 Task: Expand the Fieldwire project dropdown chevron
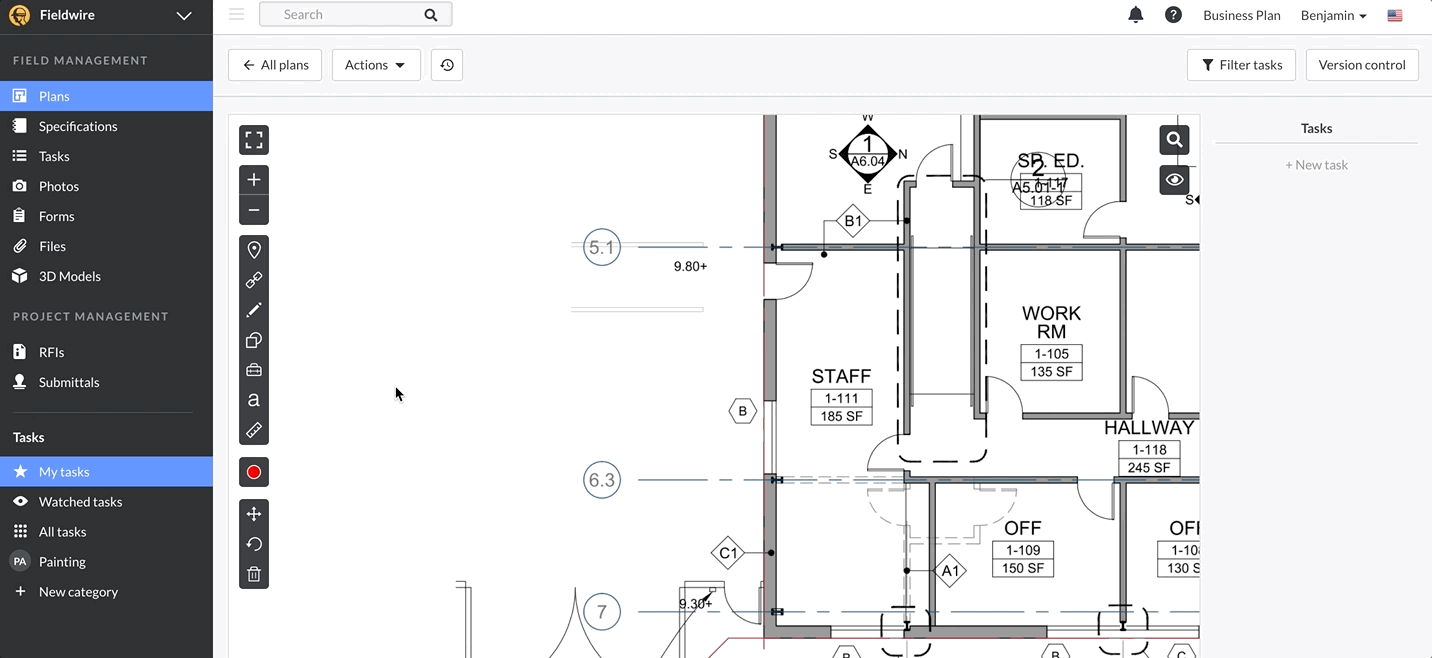point(183,16)
